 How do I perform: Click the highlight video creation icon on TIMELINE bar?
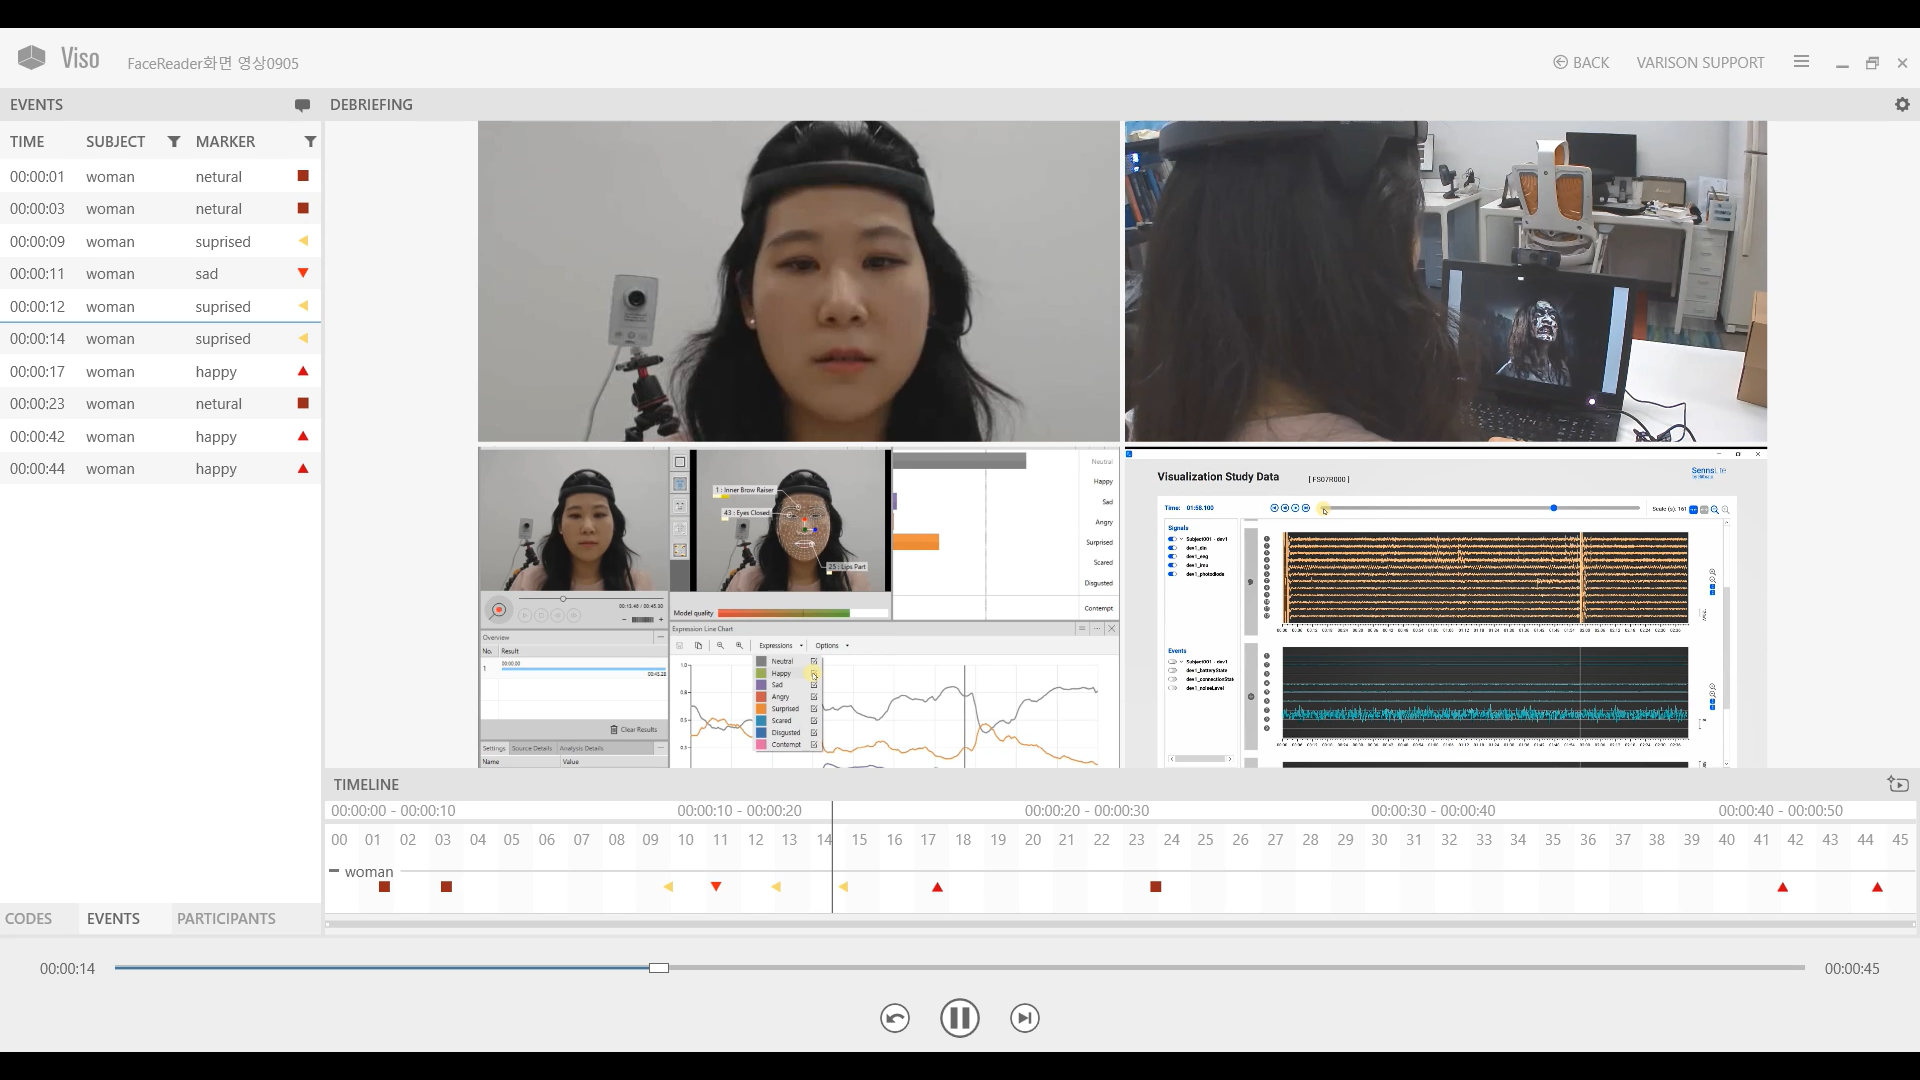coord(1898,784)
